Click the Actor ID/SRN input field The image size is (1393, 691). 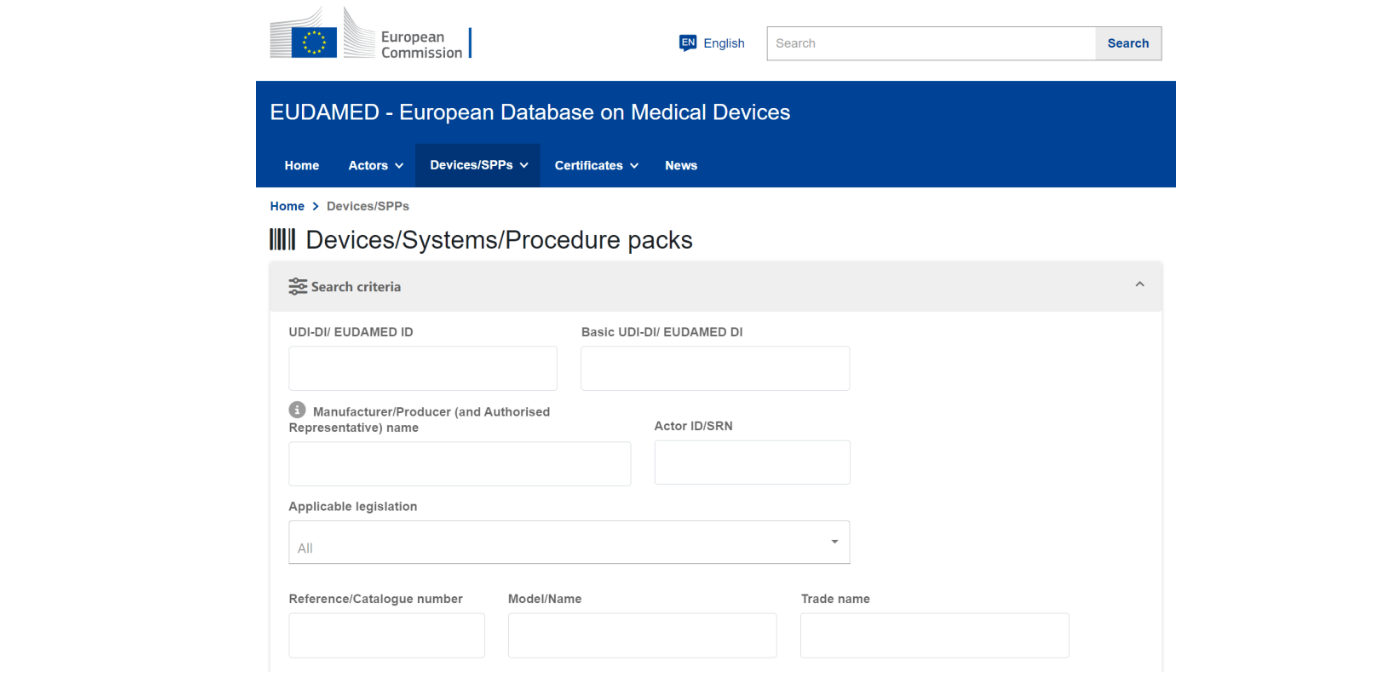pyautogui.click(x=752, y=463)
